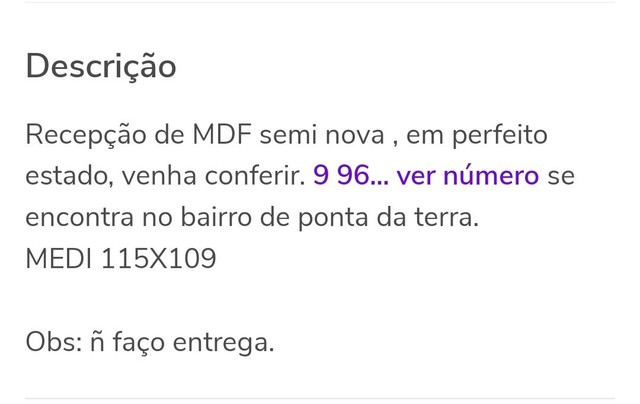Click the "ver número" link
Image resolution: width=640 pixels, height=404 pixels.
tap(467, 176)
